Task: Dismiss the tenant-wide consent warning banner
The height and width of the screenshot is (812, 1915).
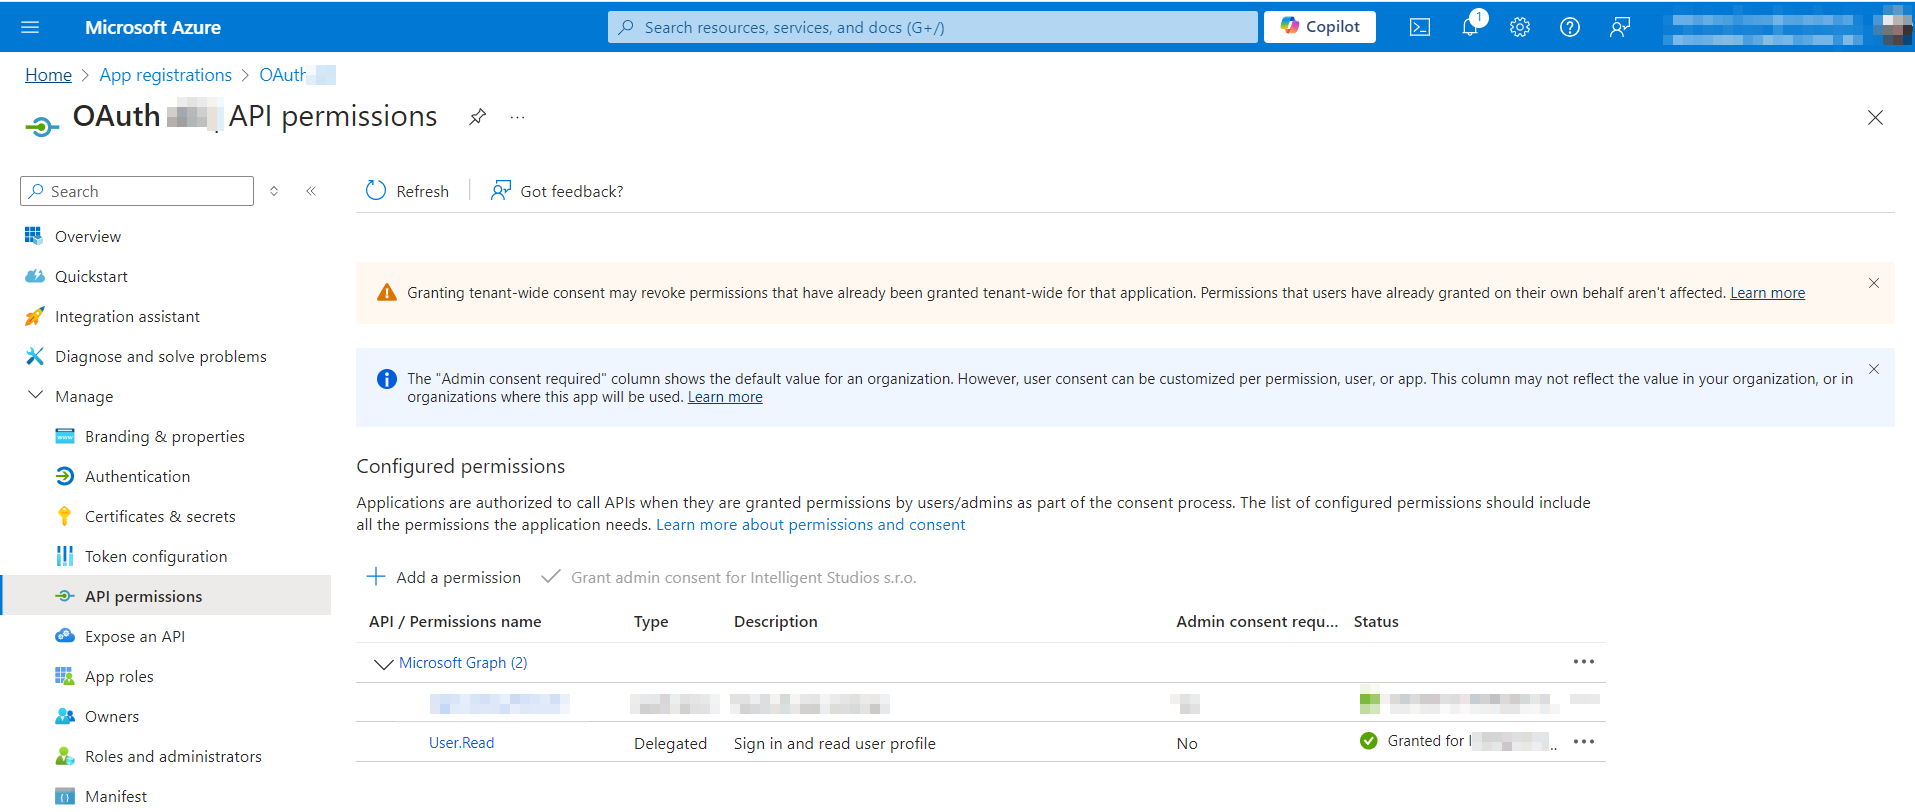Action: coord(1873,284)
